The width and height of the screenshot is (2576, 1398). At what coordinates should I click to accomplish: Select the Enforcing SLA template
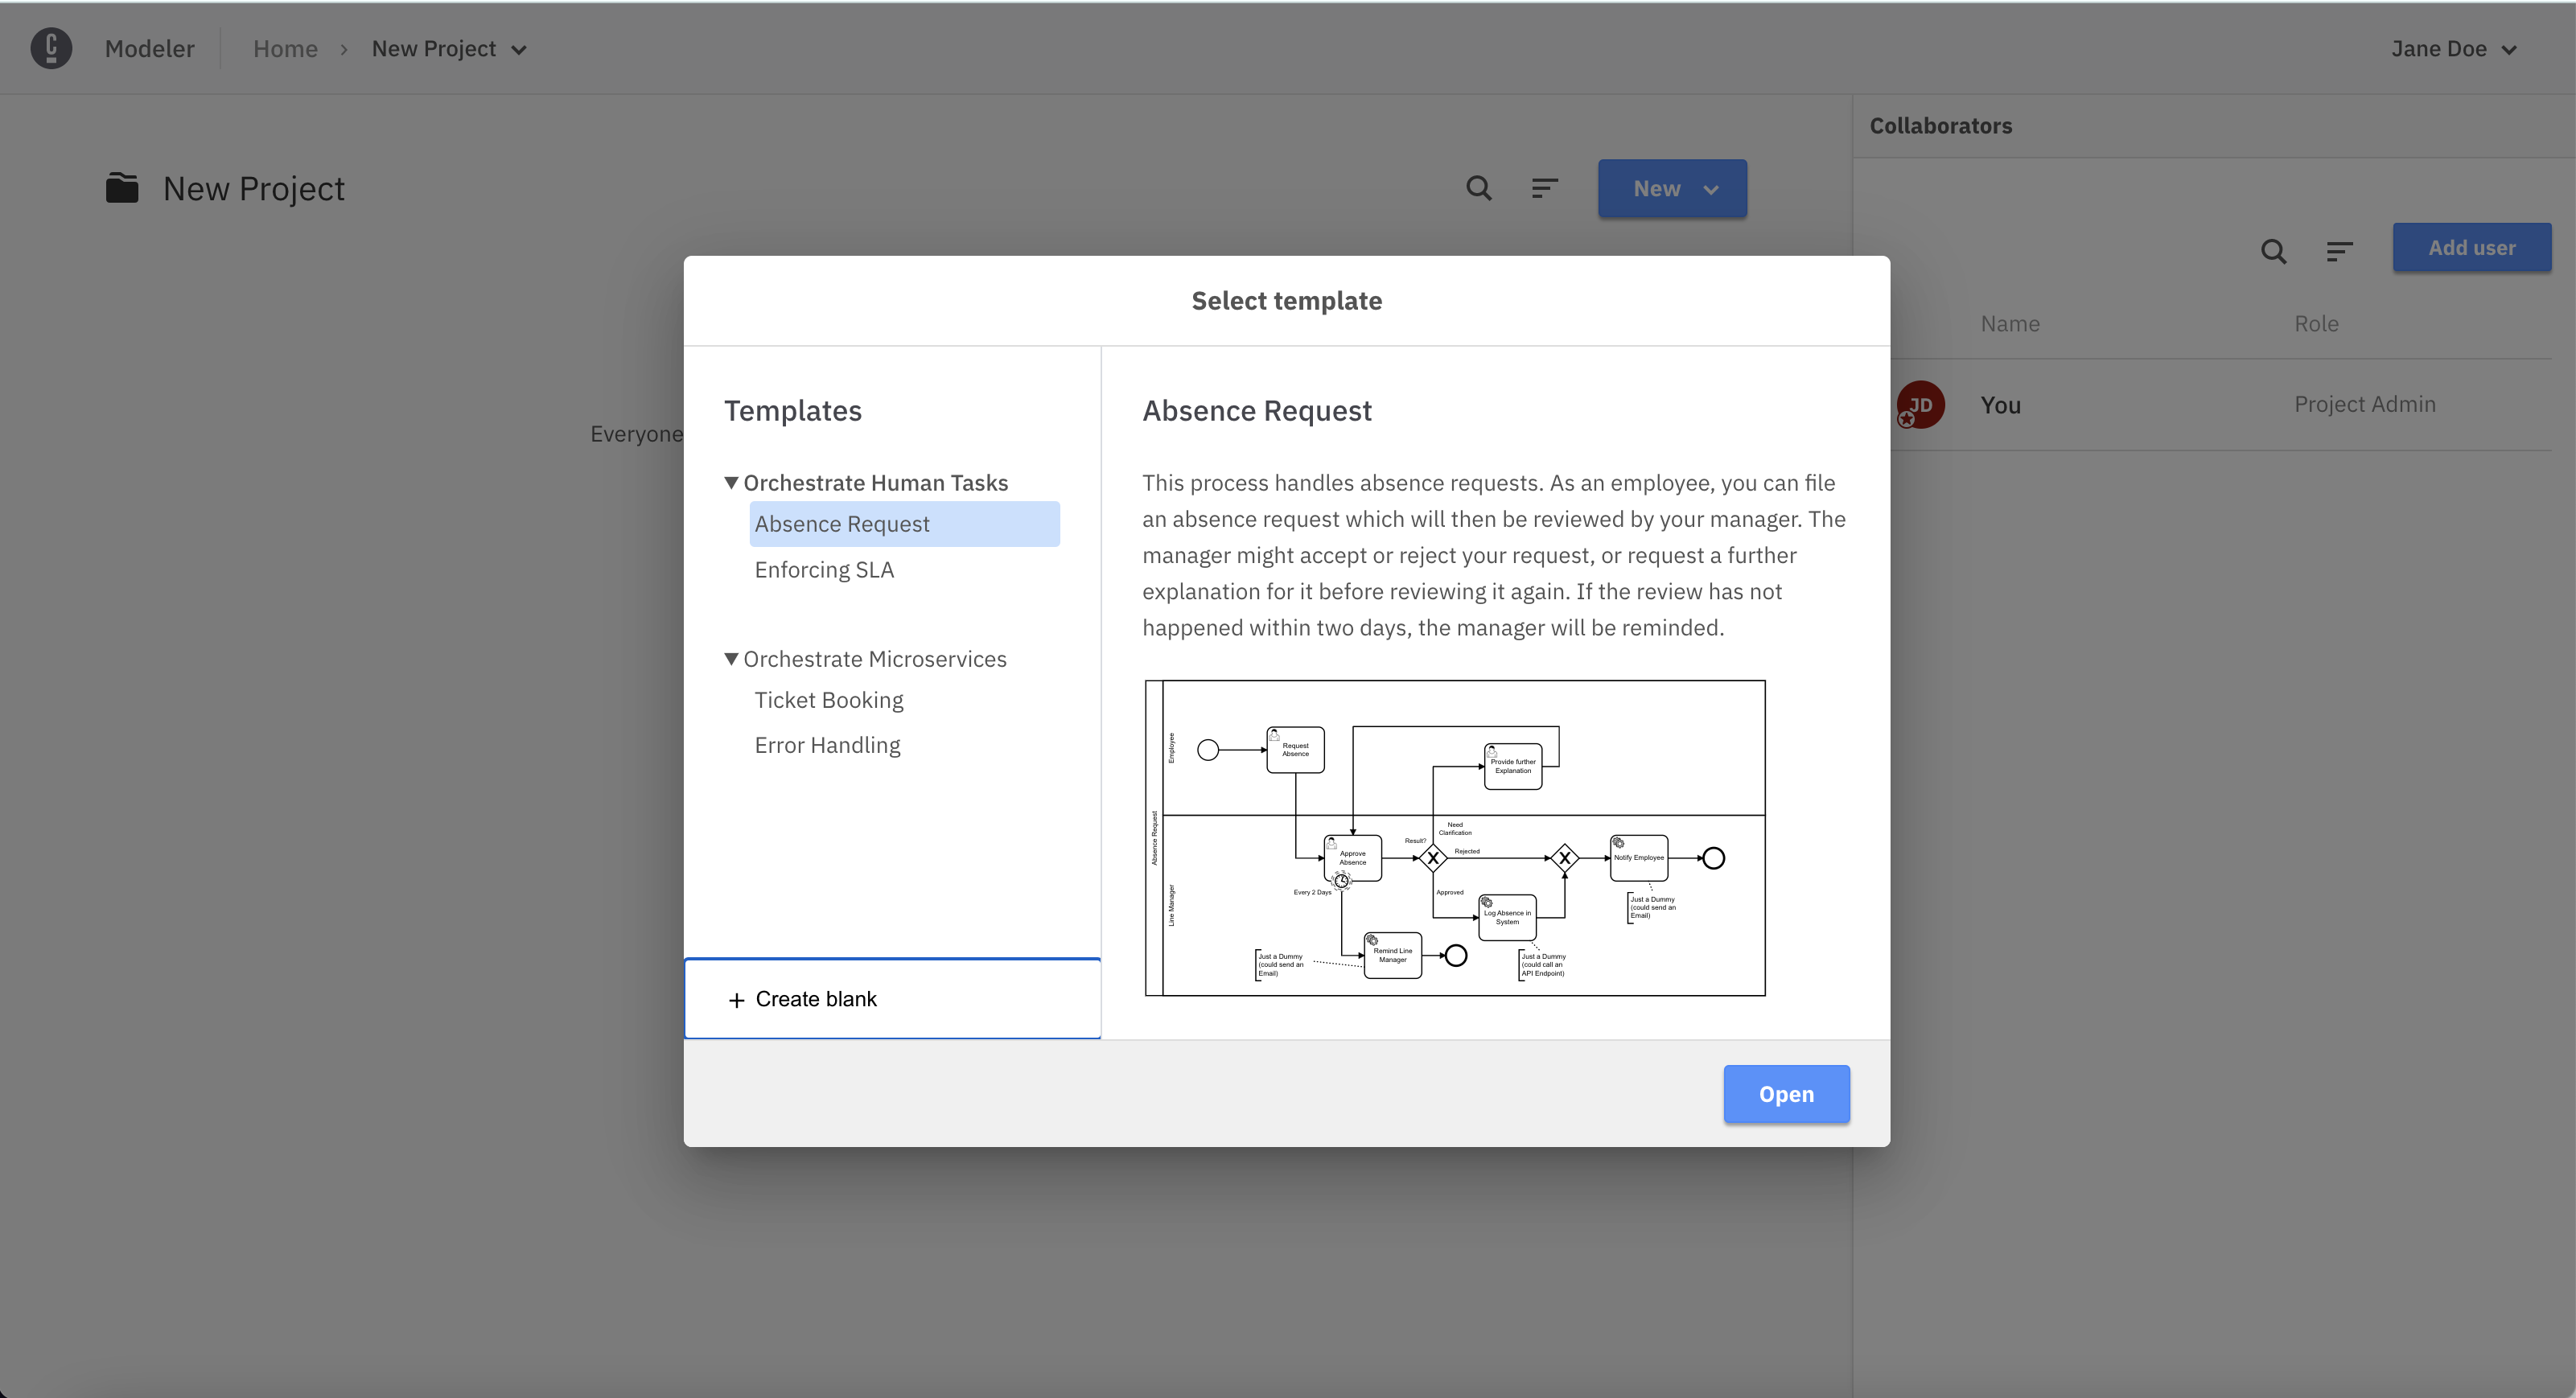[825, 568]
